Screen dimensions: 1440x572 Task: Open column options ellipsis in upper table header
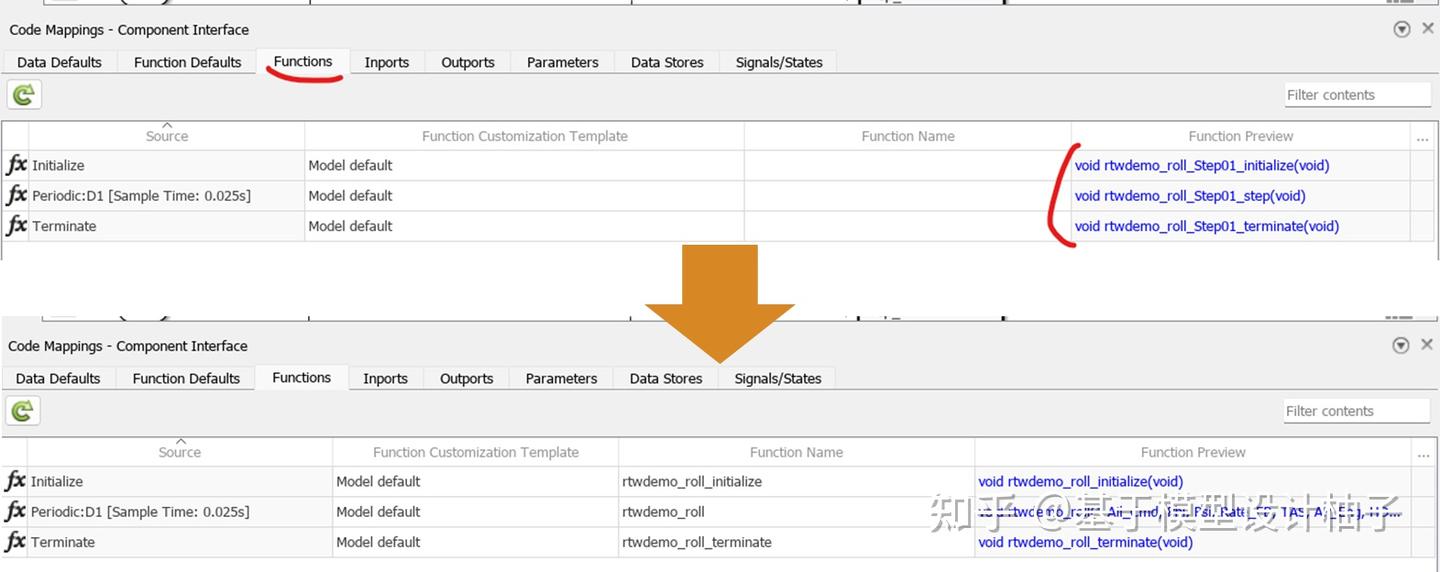[x=1423, y=137]
